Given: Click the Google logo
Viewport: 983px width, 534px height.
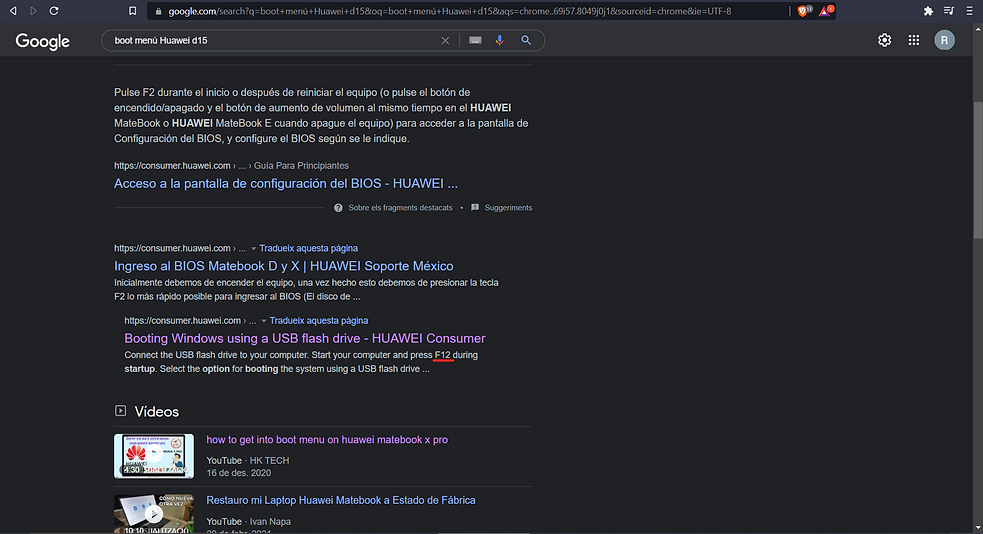Looking at the screenshot, I should click(x=43, y=41).
